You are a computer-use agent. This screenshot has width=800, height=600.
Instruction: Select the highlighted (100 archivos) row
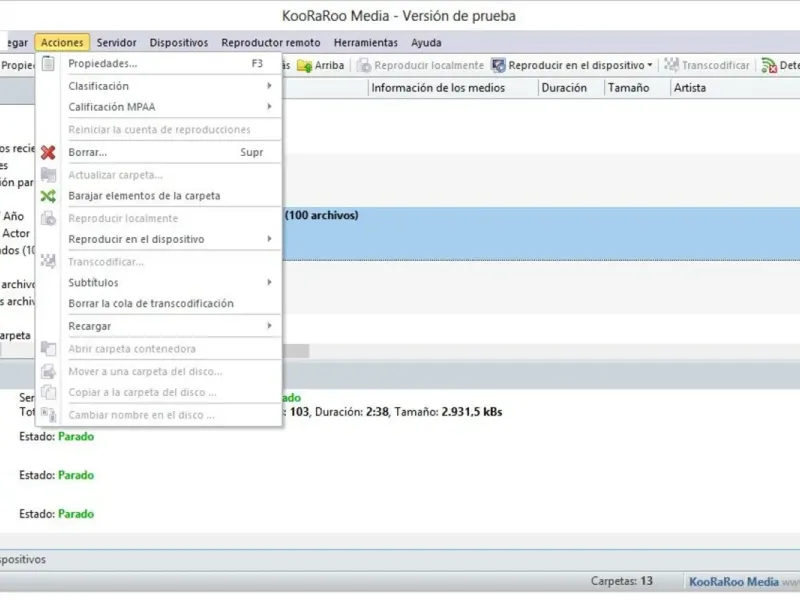coord(541,234)
